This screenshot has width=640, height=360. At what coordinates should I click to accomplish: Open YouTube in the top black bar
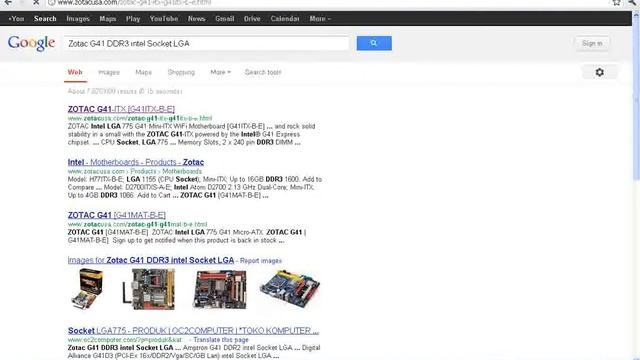click(x=164, y=19)
